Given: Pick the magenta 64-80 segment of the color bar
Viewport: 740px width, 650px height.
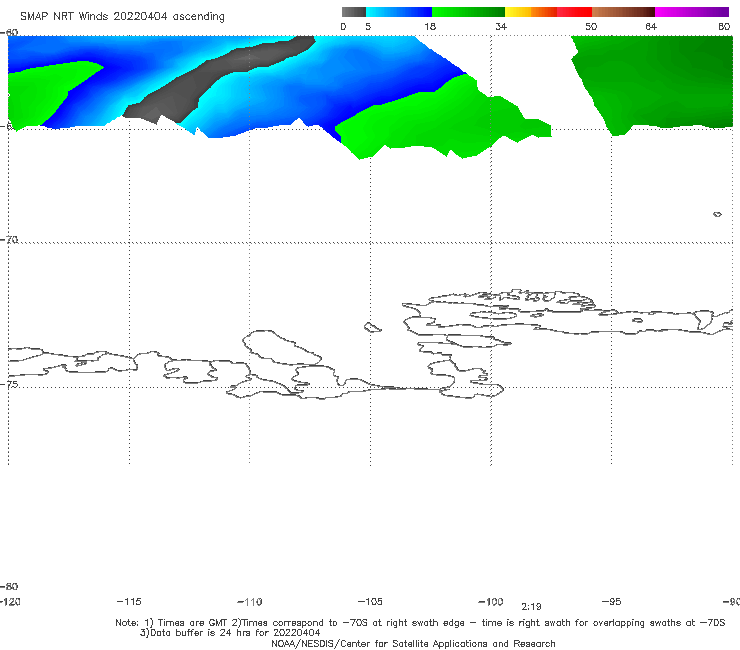Looking at the screenshot, I should [x=692, y=12].
